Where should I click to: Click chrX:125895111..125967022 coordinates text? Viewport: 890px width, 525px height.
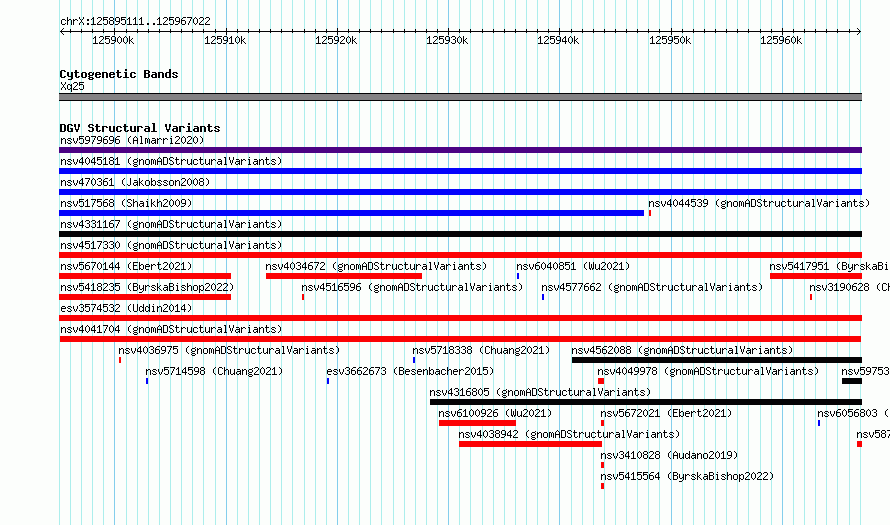[135, 21]
